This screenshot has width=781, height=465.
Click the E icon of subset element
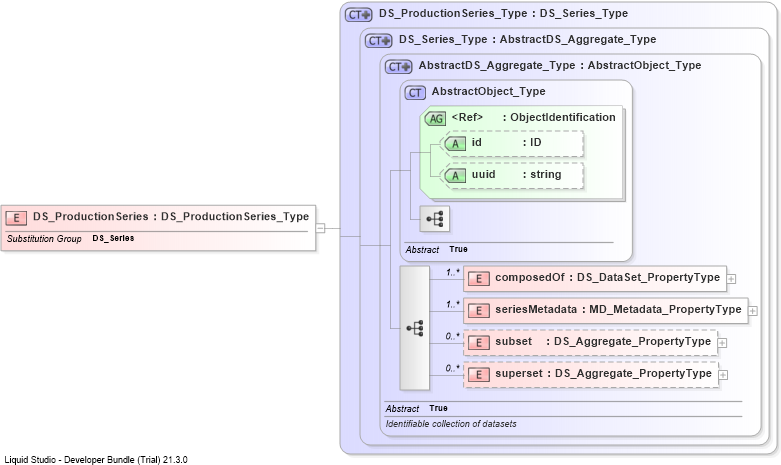tap(479, 343)
